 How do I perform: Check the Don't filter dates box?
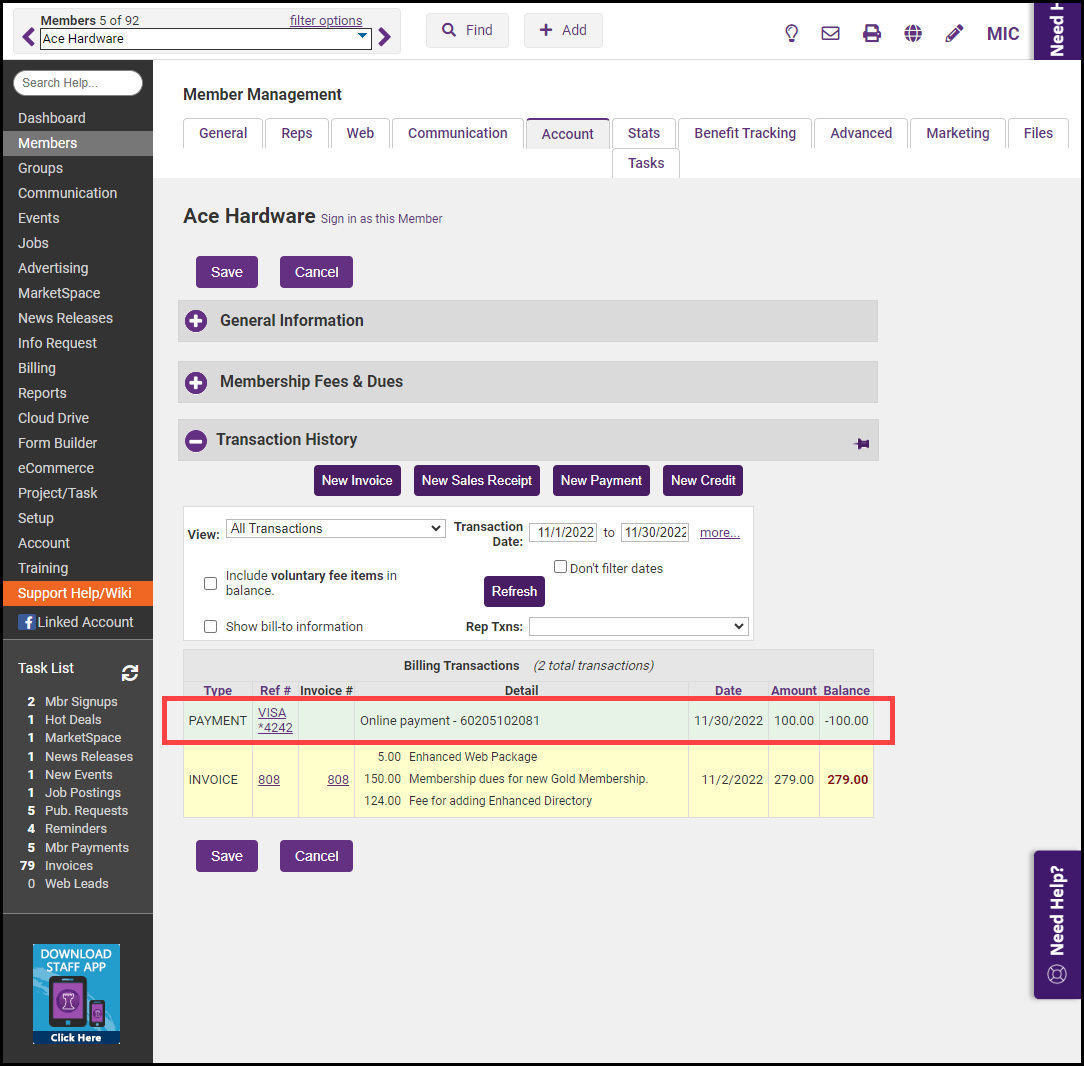(560, 567)
